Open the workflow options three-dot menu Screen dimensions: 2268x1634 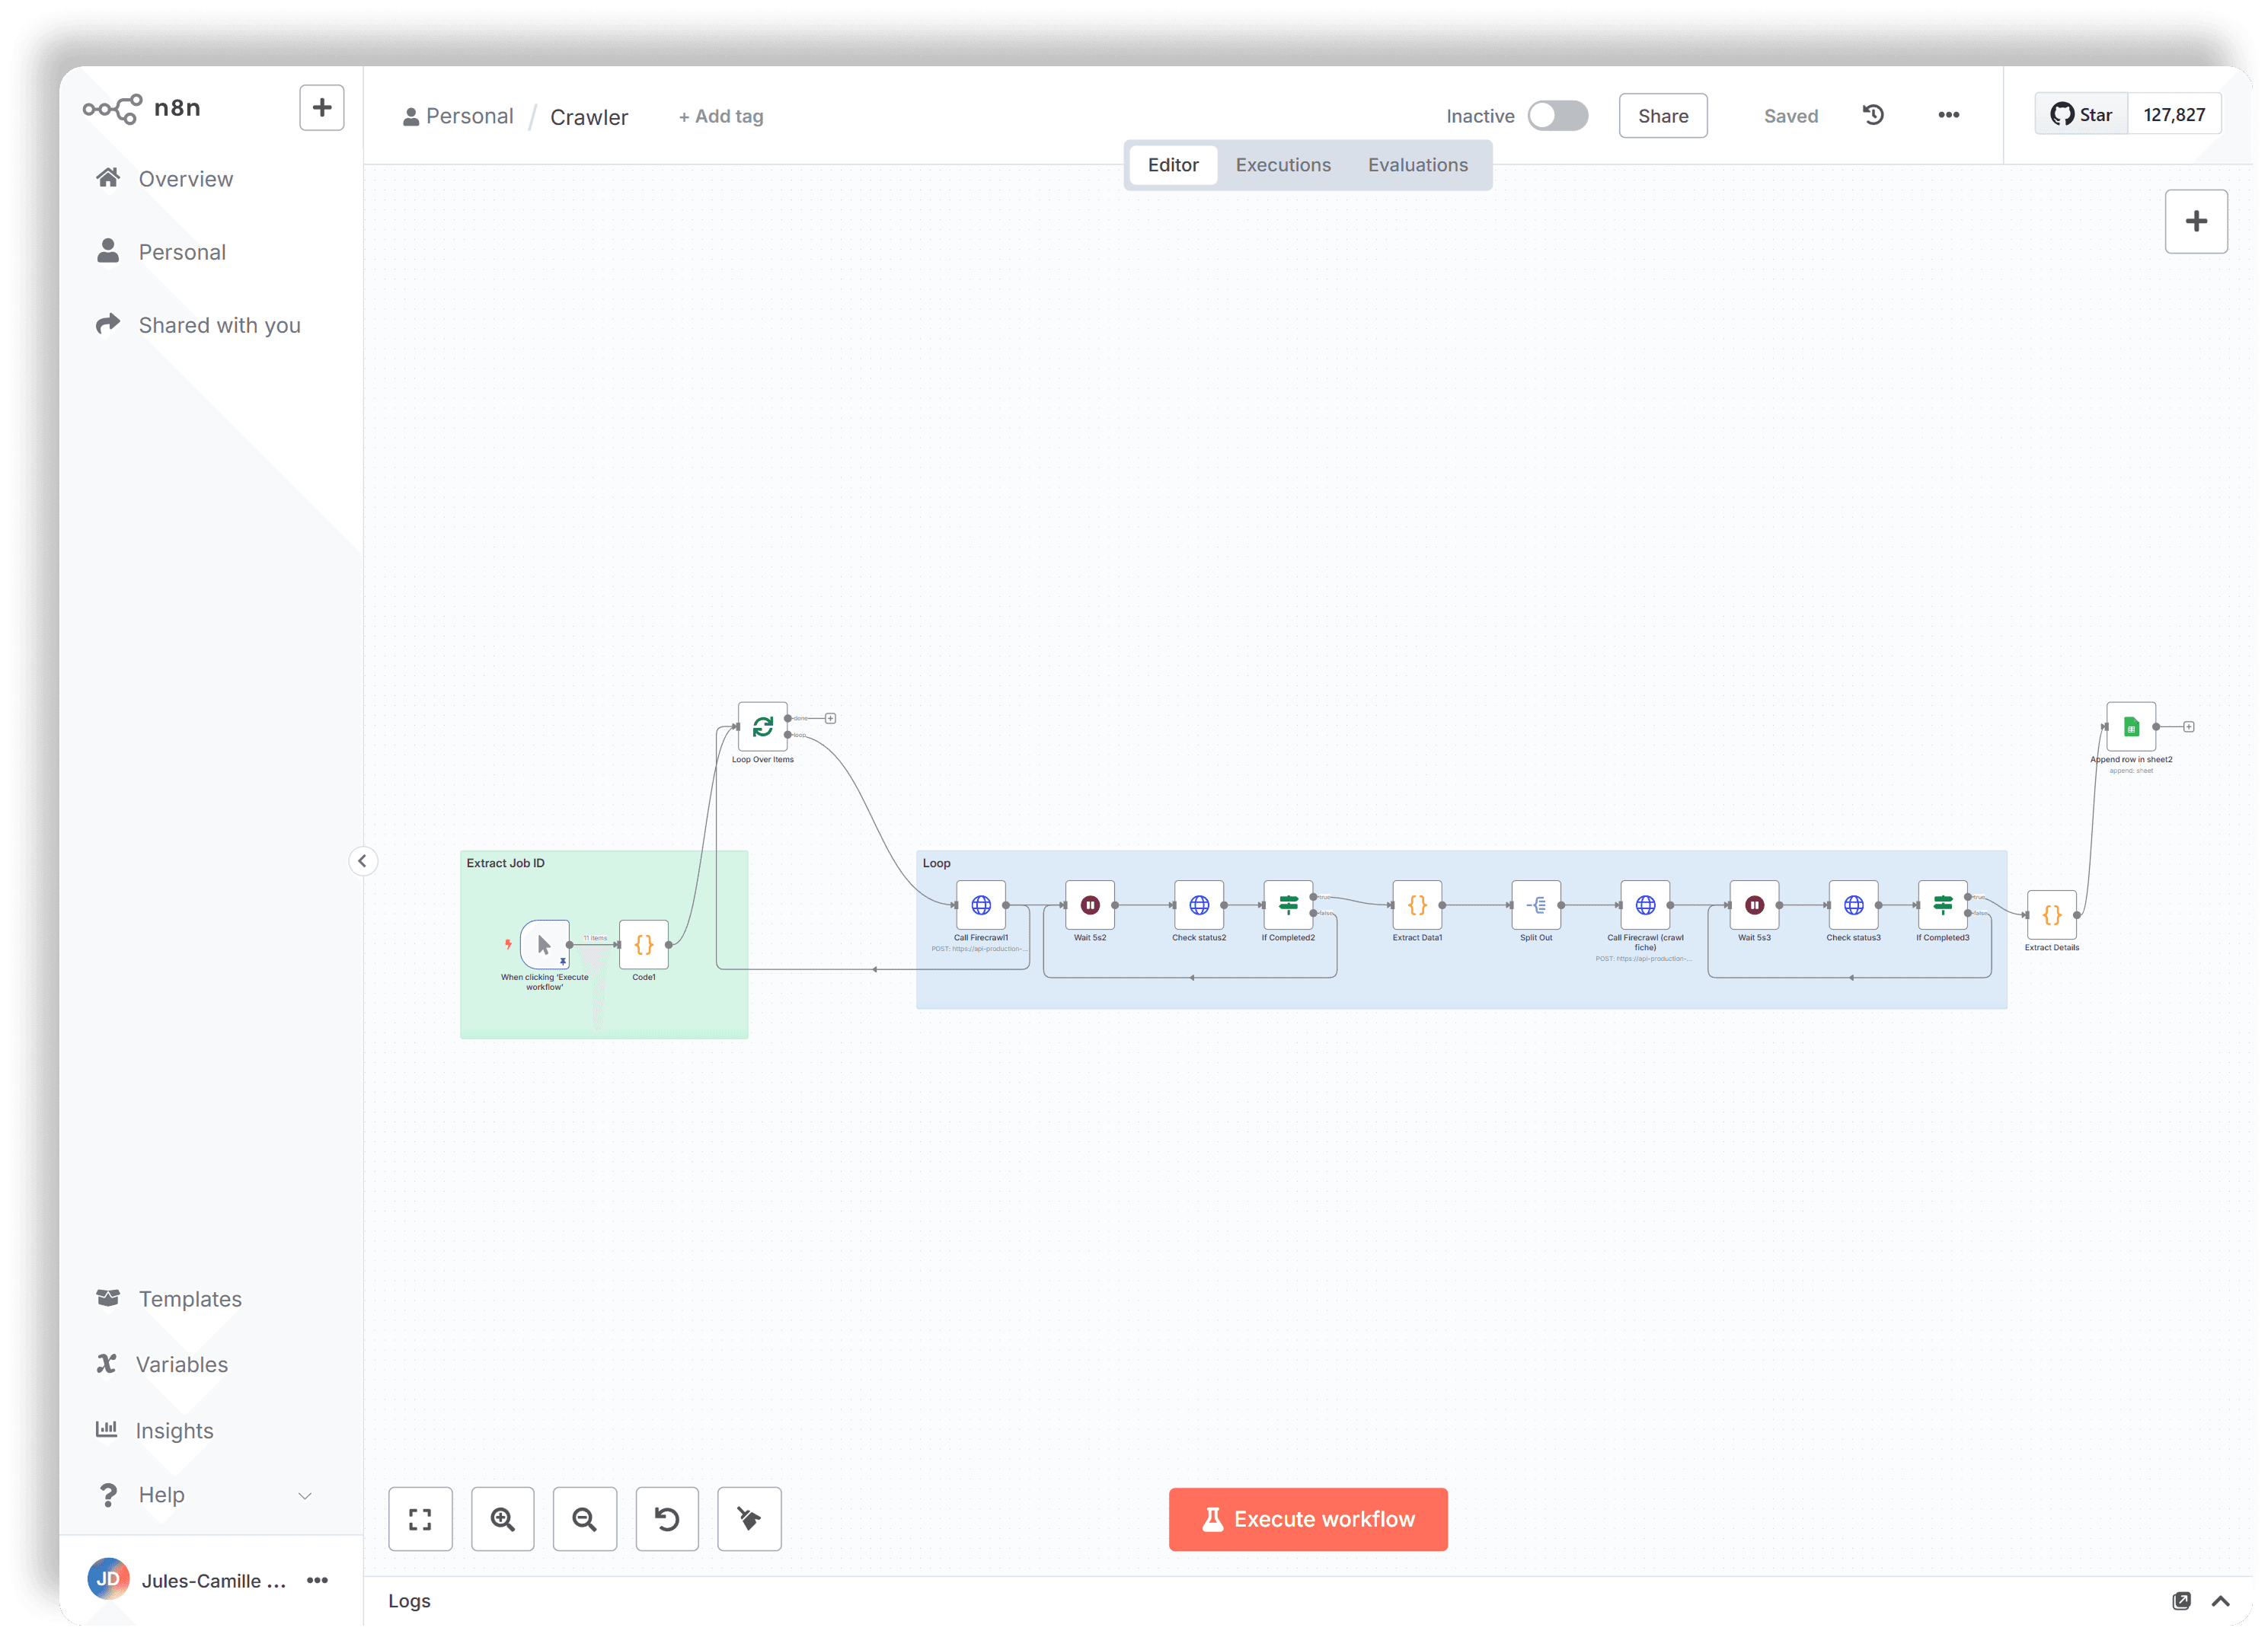click(1948, 115)
